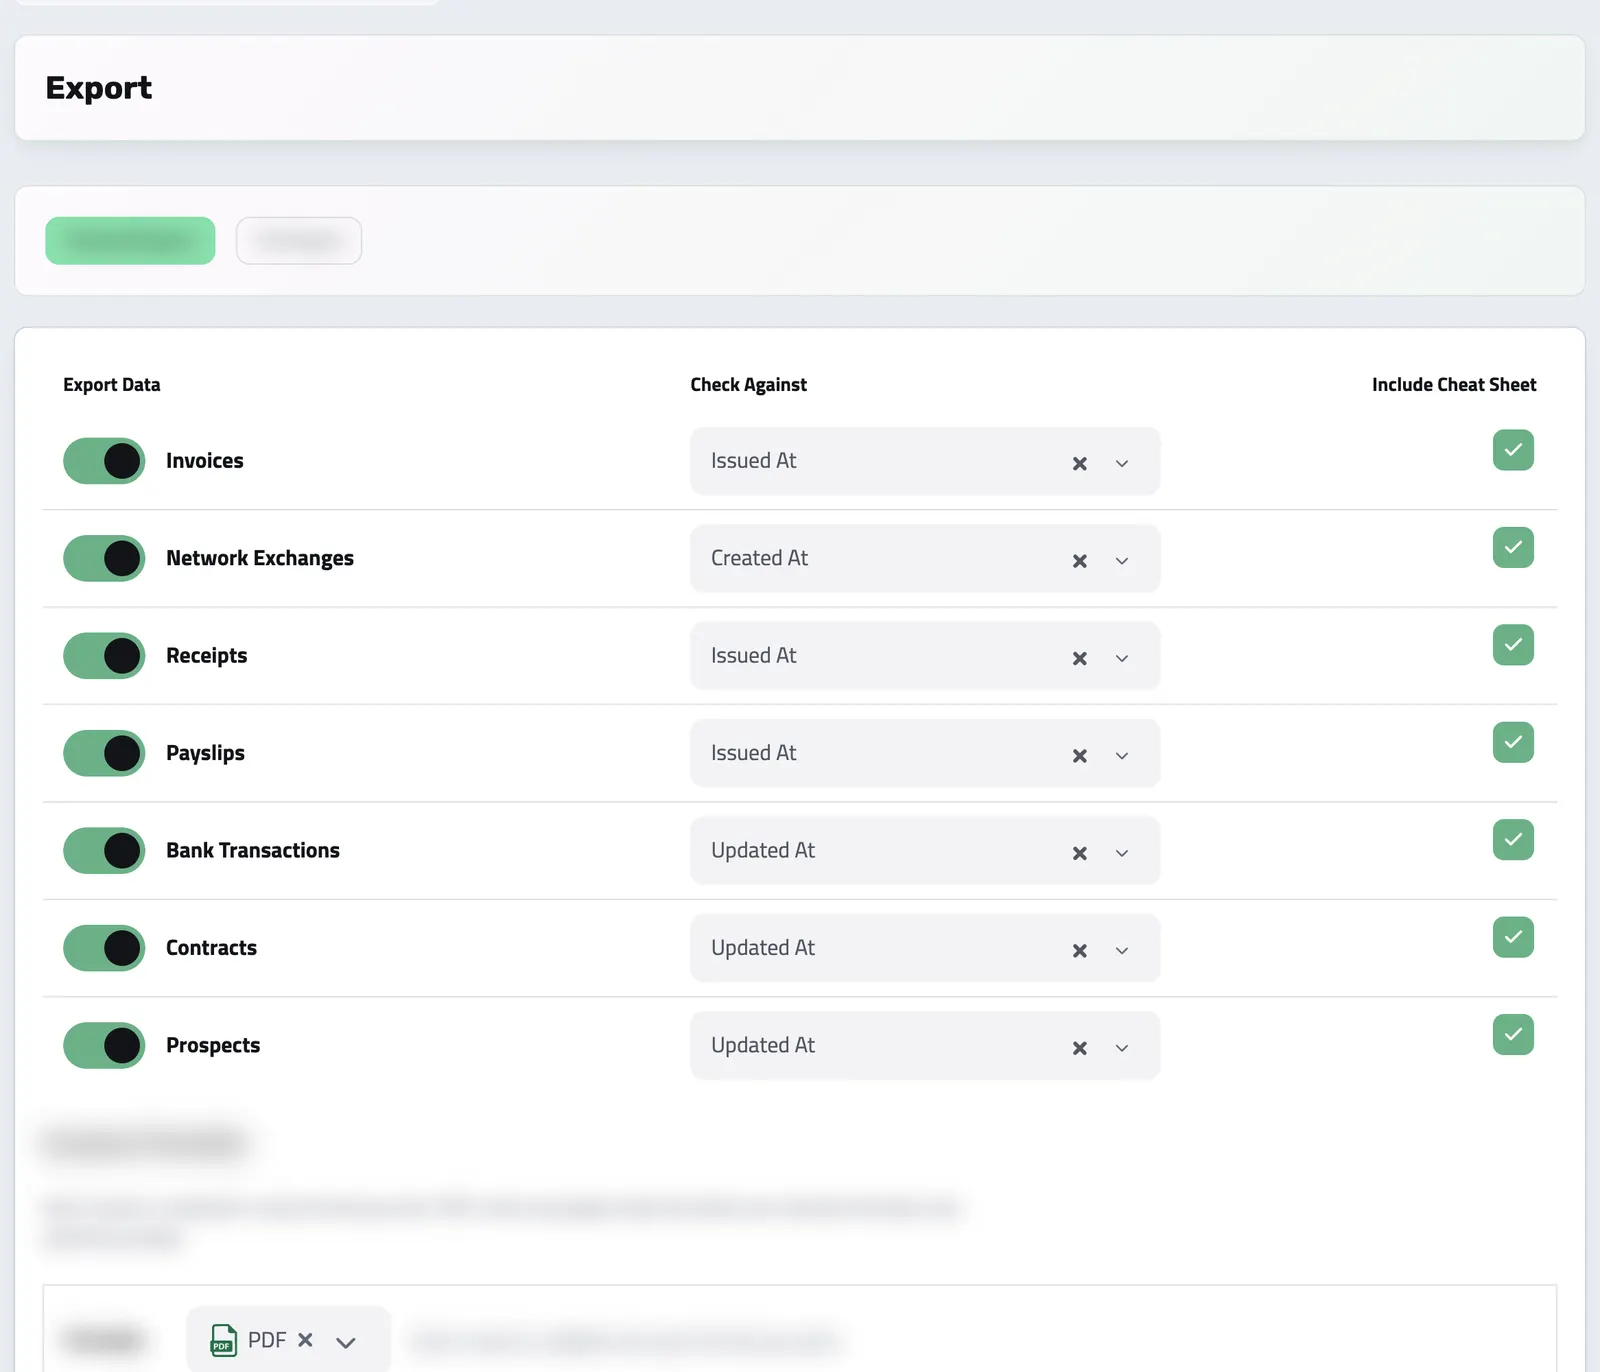Expand the Payslips Check Against dropdown arrow
The height and width of the screenshot is (1372, 1600).
point(1122,756)
